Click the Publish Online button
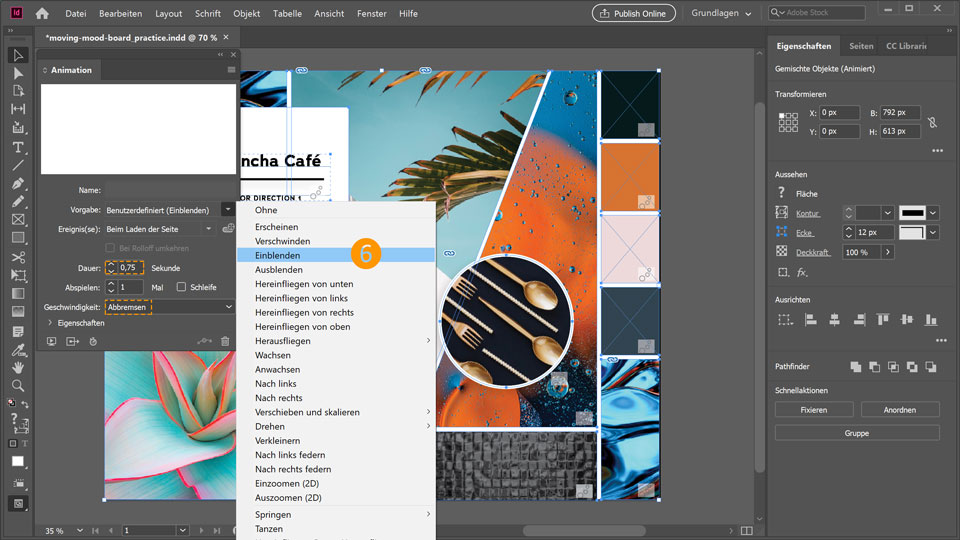The image size is (960, 540). tap(633, 14)
